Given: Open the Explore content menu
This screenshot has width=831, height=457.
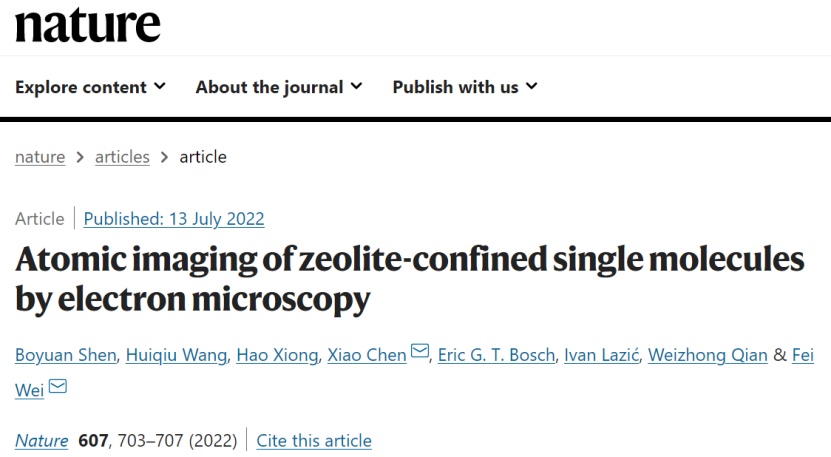Looking at the screenshot, I should pos(90,87).
